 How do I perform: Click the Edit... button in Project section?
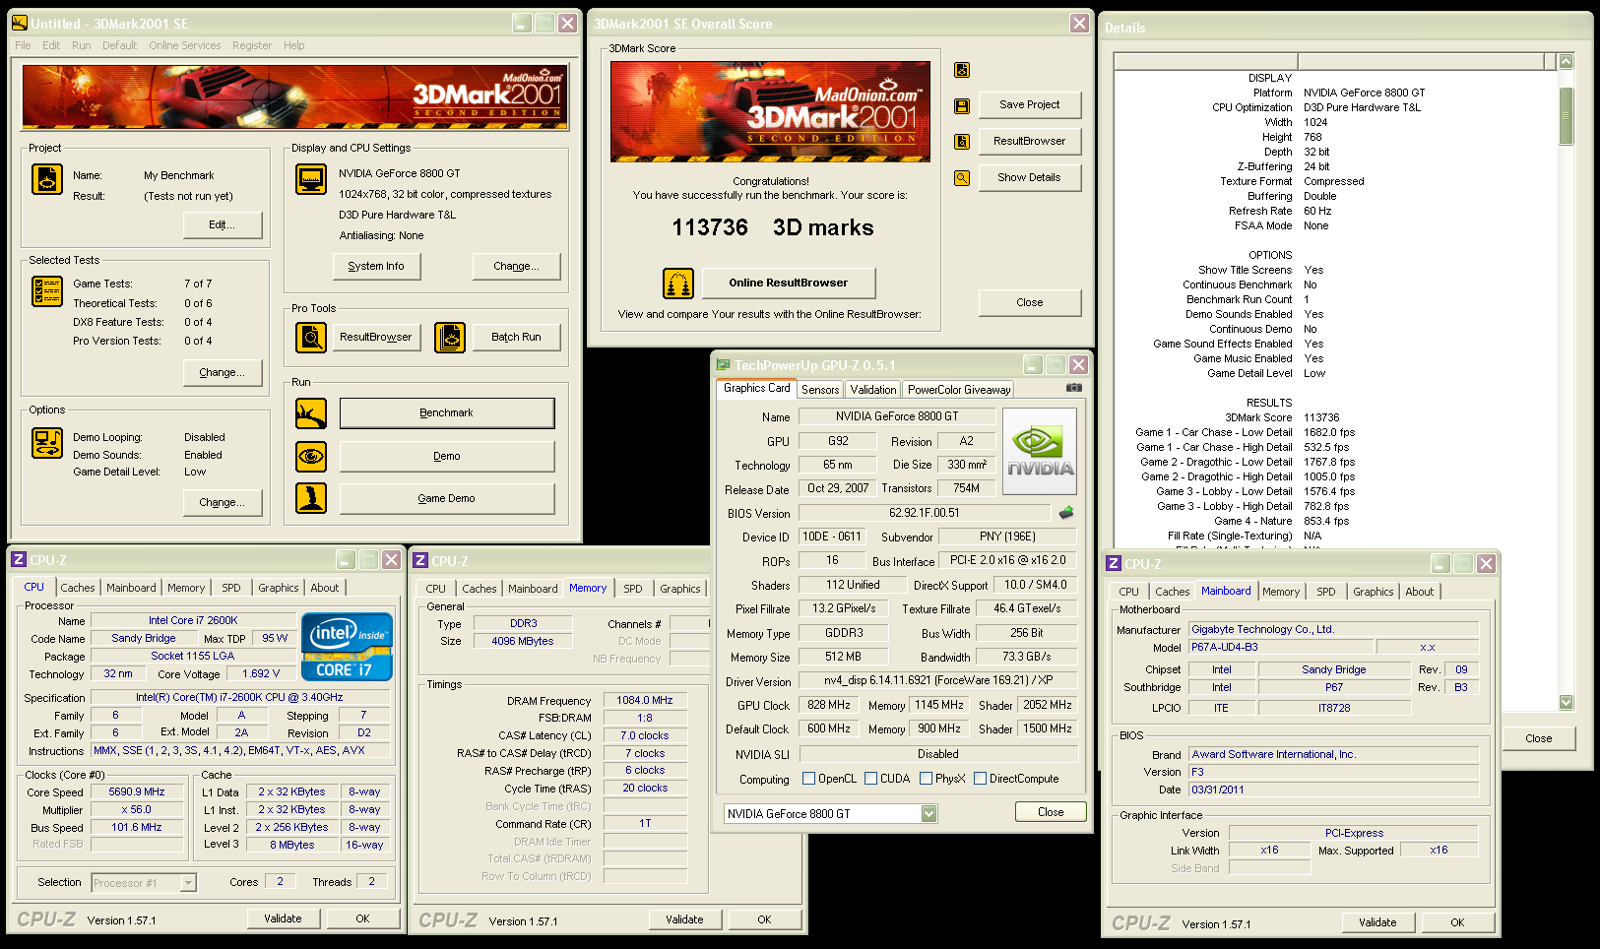click(x=222, y=225)
